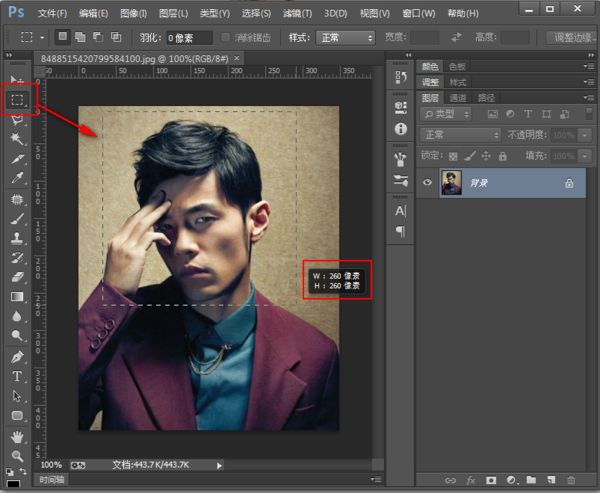Select the Move tool

click(16, 80)
